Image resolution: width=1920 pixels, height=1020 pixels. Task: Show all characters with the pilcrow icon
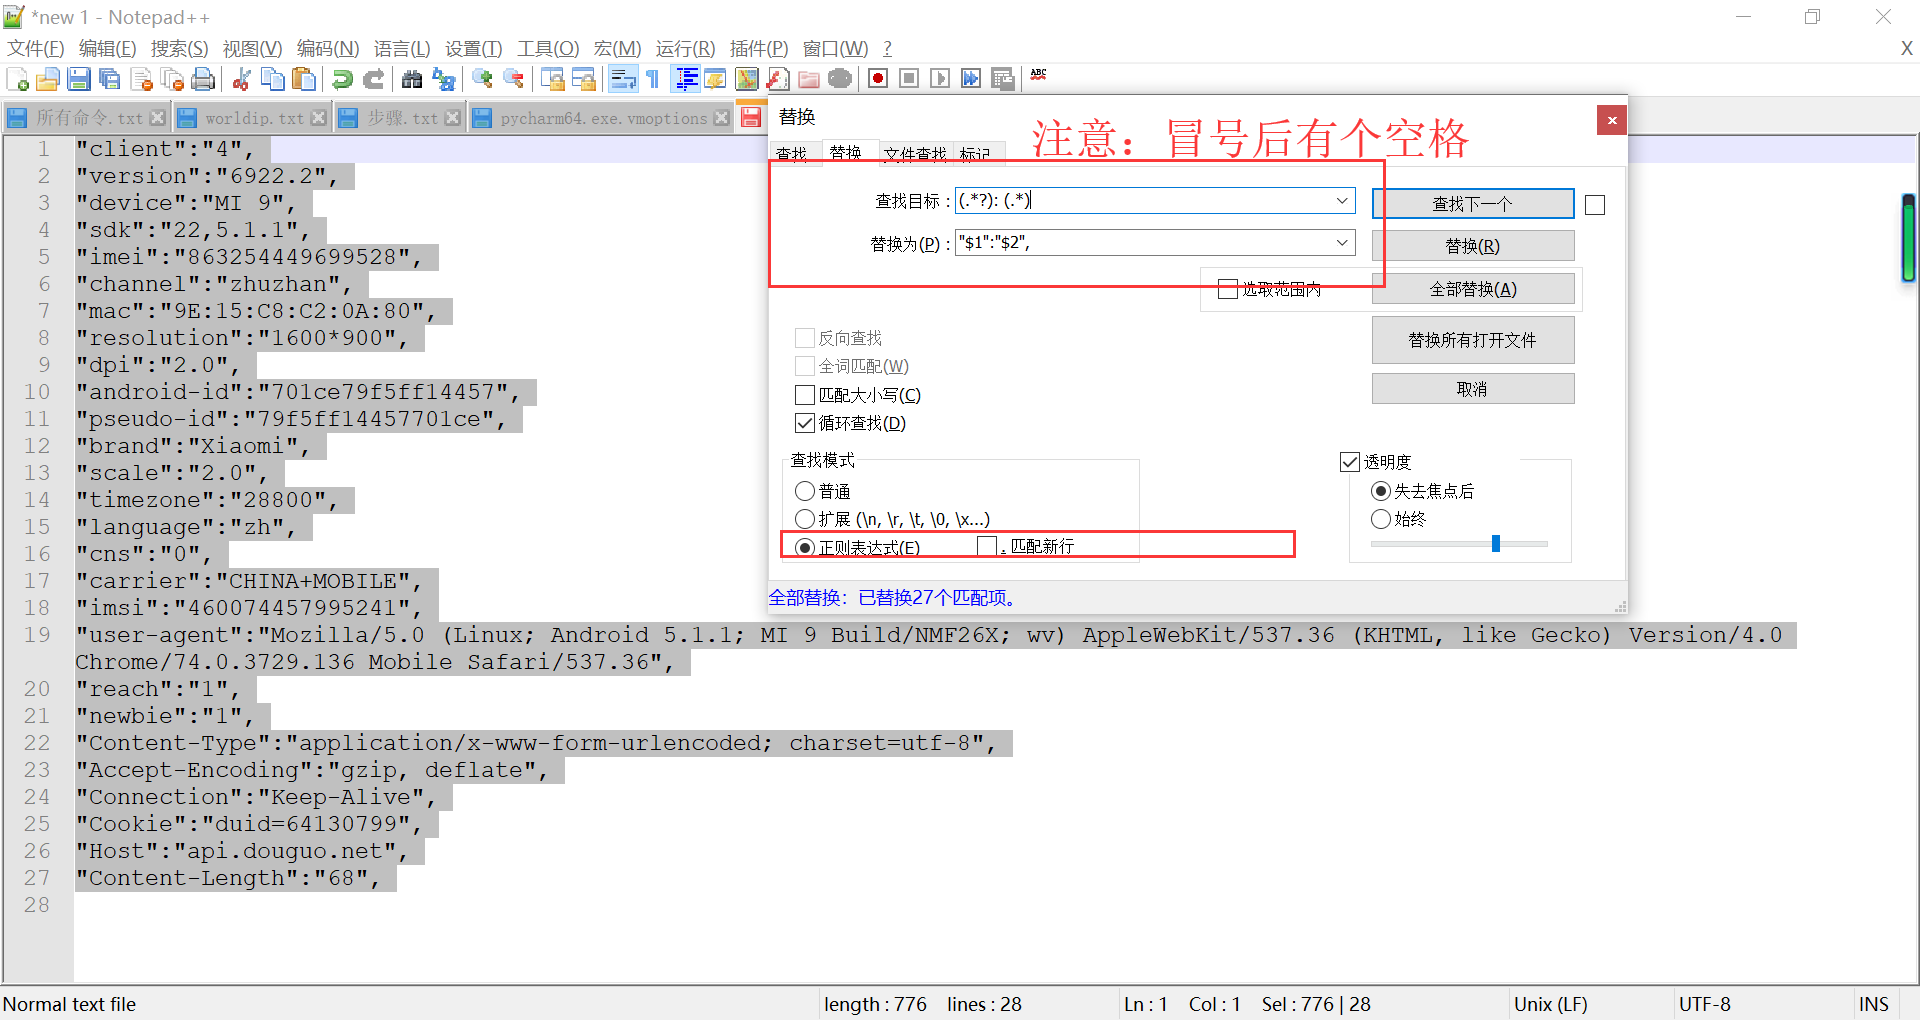(653, 79)
